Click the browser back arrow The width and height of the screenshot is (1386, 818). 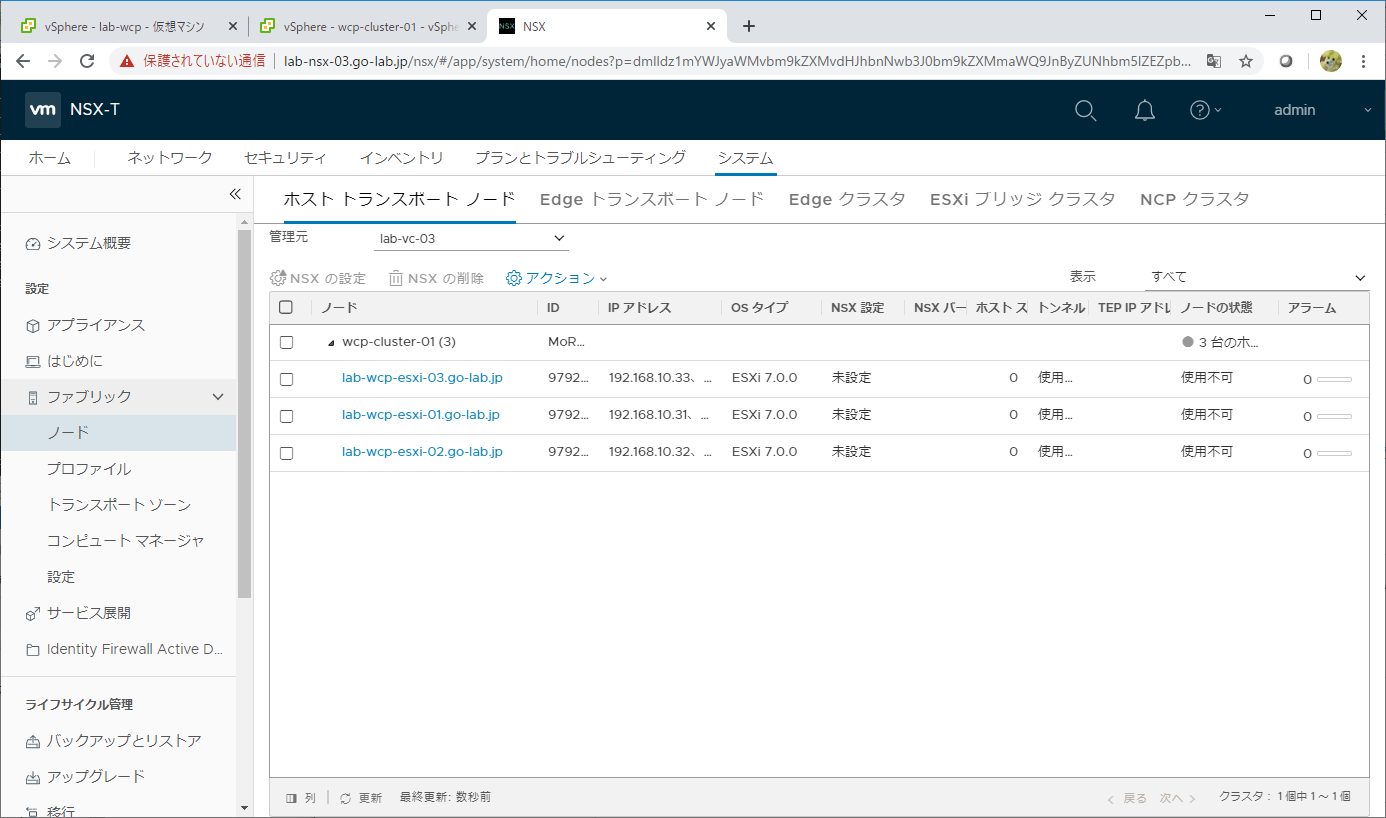[x=23, y=61]
